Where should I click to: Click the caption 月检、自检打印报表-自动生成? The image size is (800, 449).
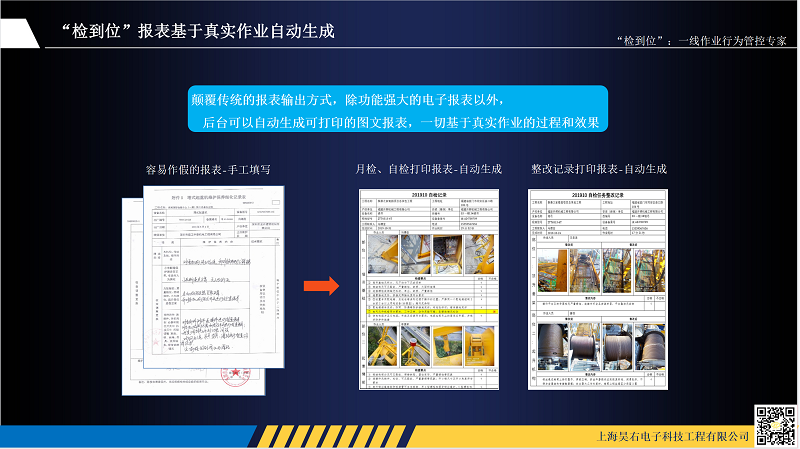point(429,169)
